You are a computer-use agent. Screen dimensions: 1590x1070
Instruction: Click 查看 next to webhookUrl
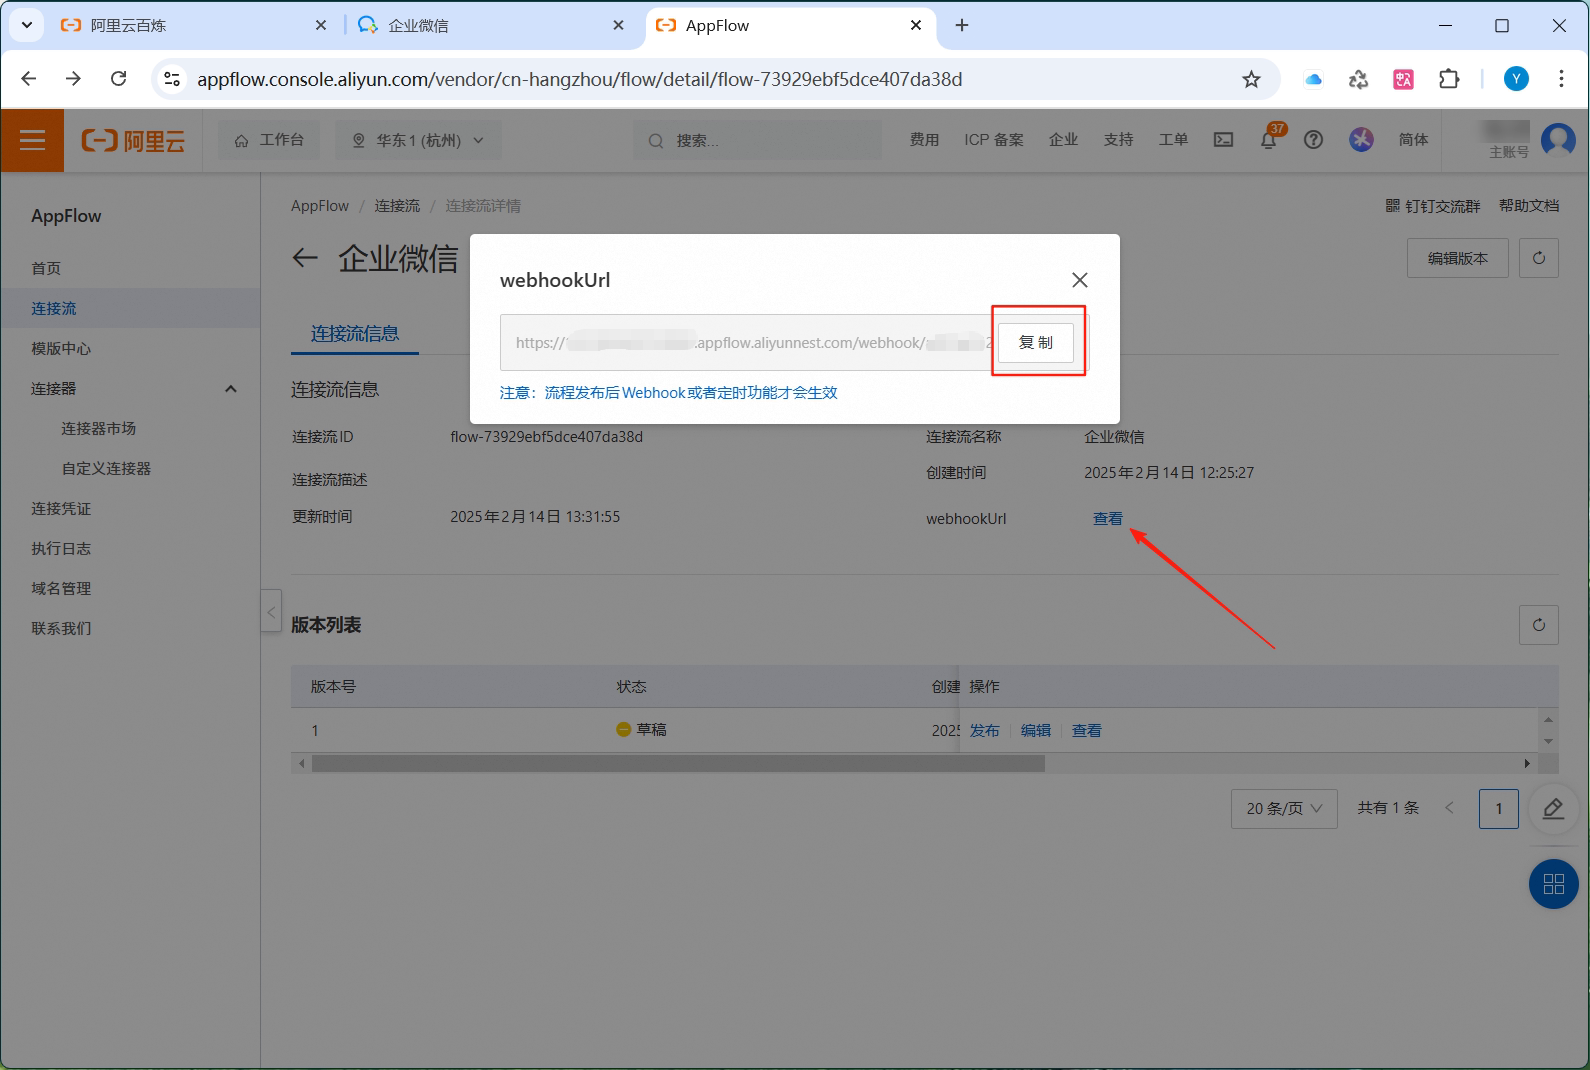click(1108, 518)
